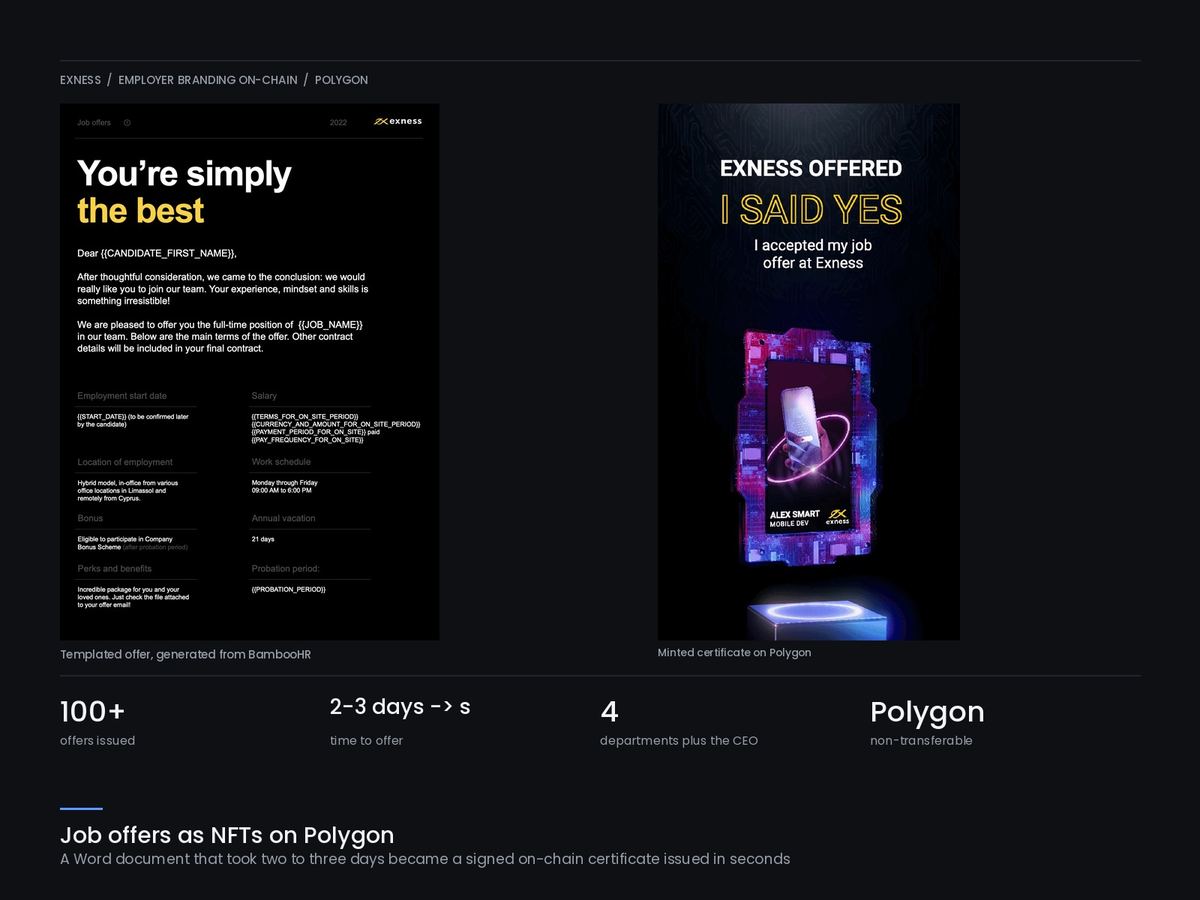This screenshot has height=900, width=1200.
Task: Click the neon 'I SAID YES' text
Action: 811,210
